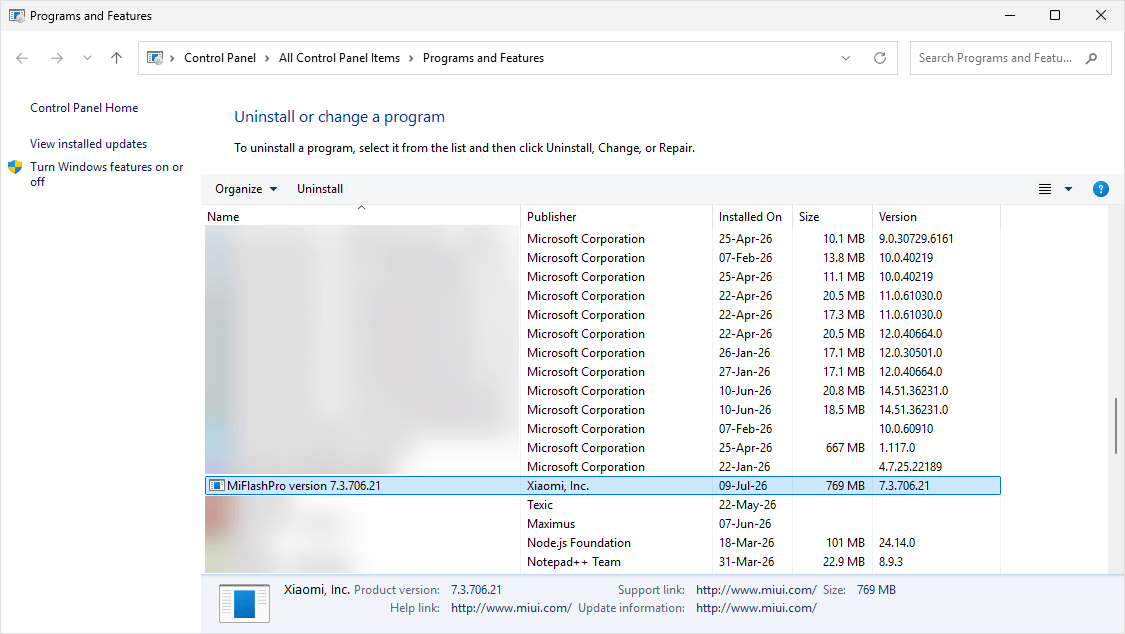Sort by the Publisher column header
The image size is (1125, 634).
pos(616,217)
